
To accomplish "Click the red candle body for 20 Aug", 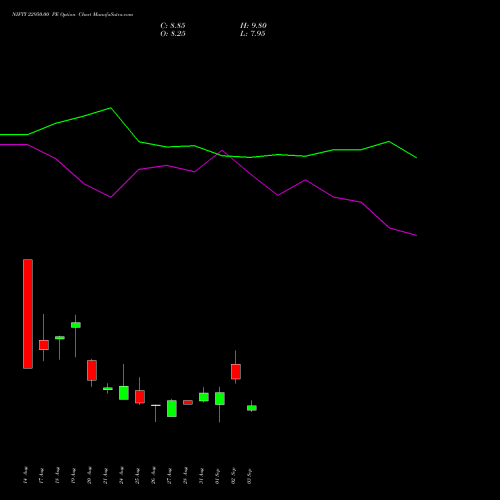I will (x=92, y=370).
